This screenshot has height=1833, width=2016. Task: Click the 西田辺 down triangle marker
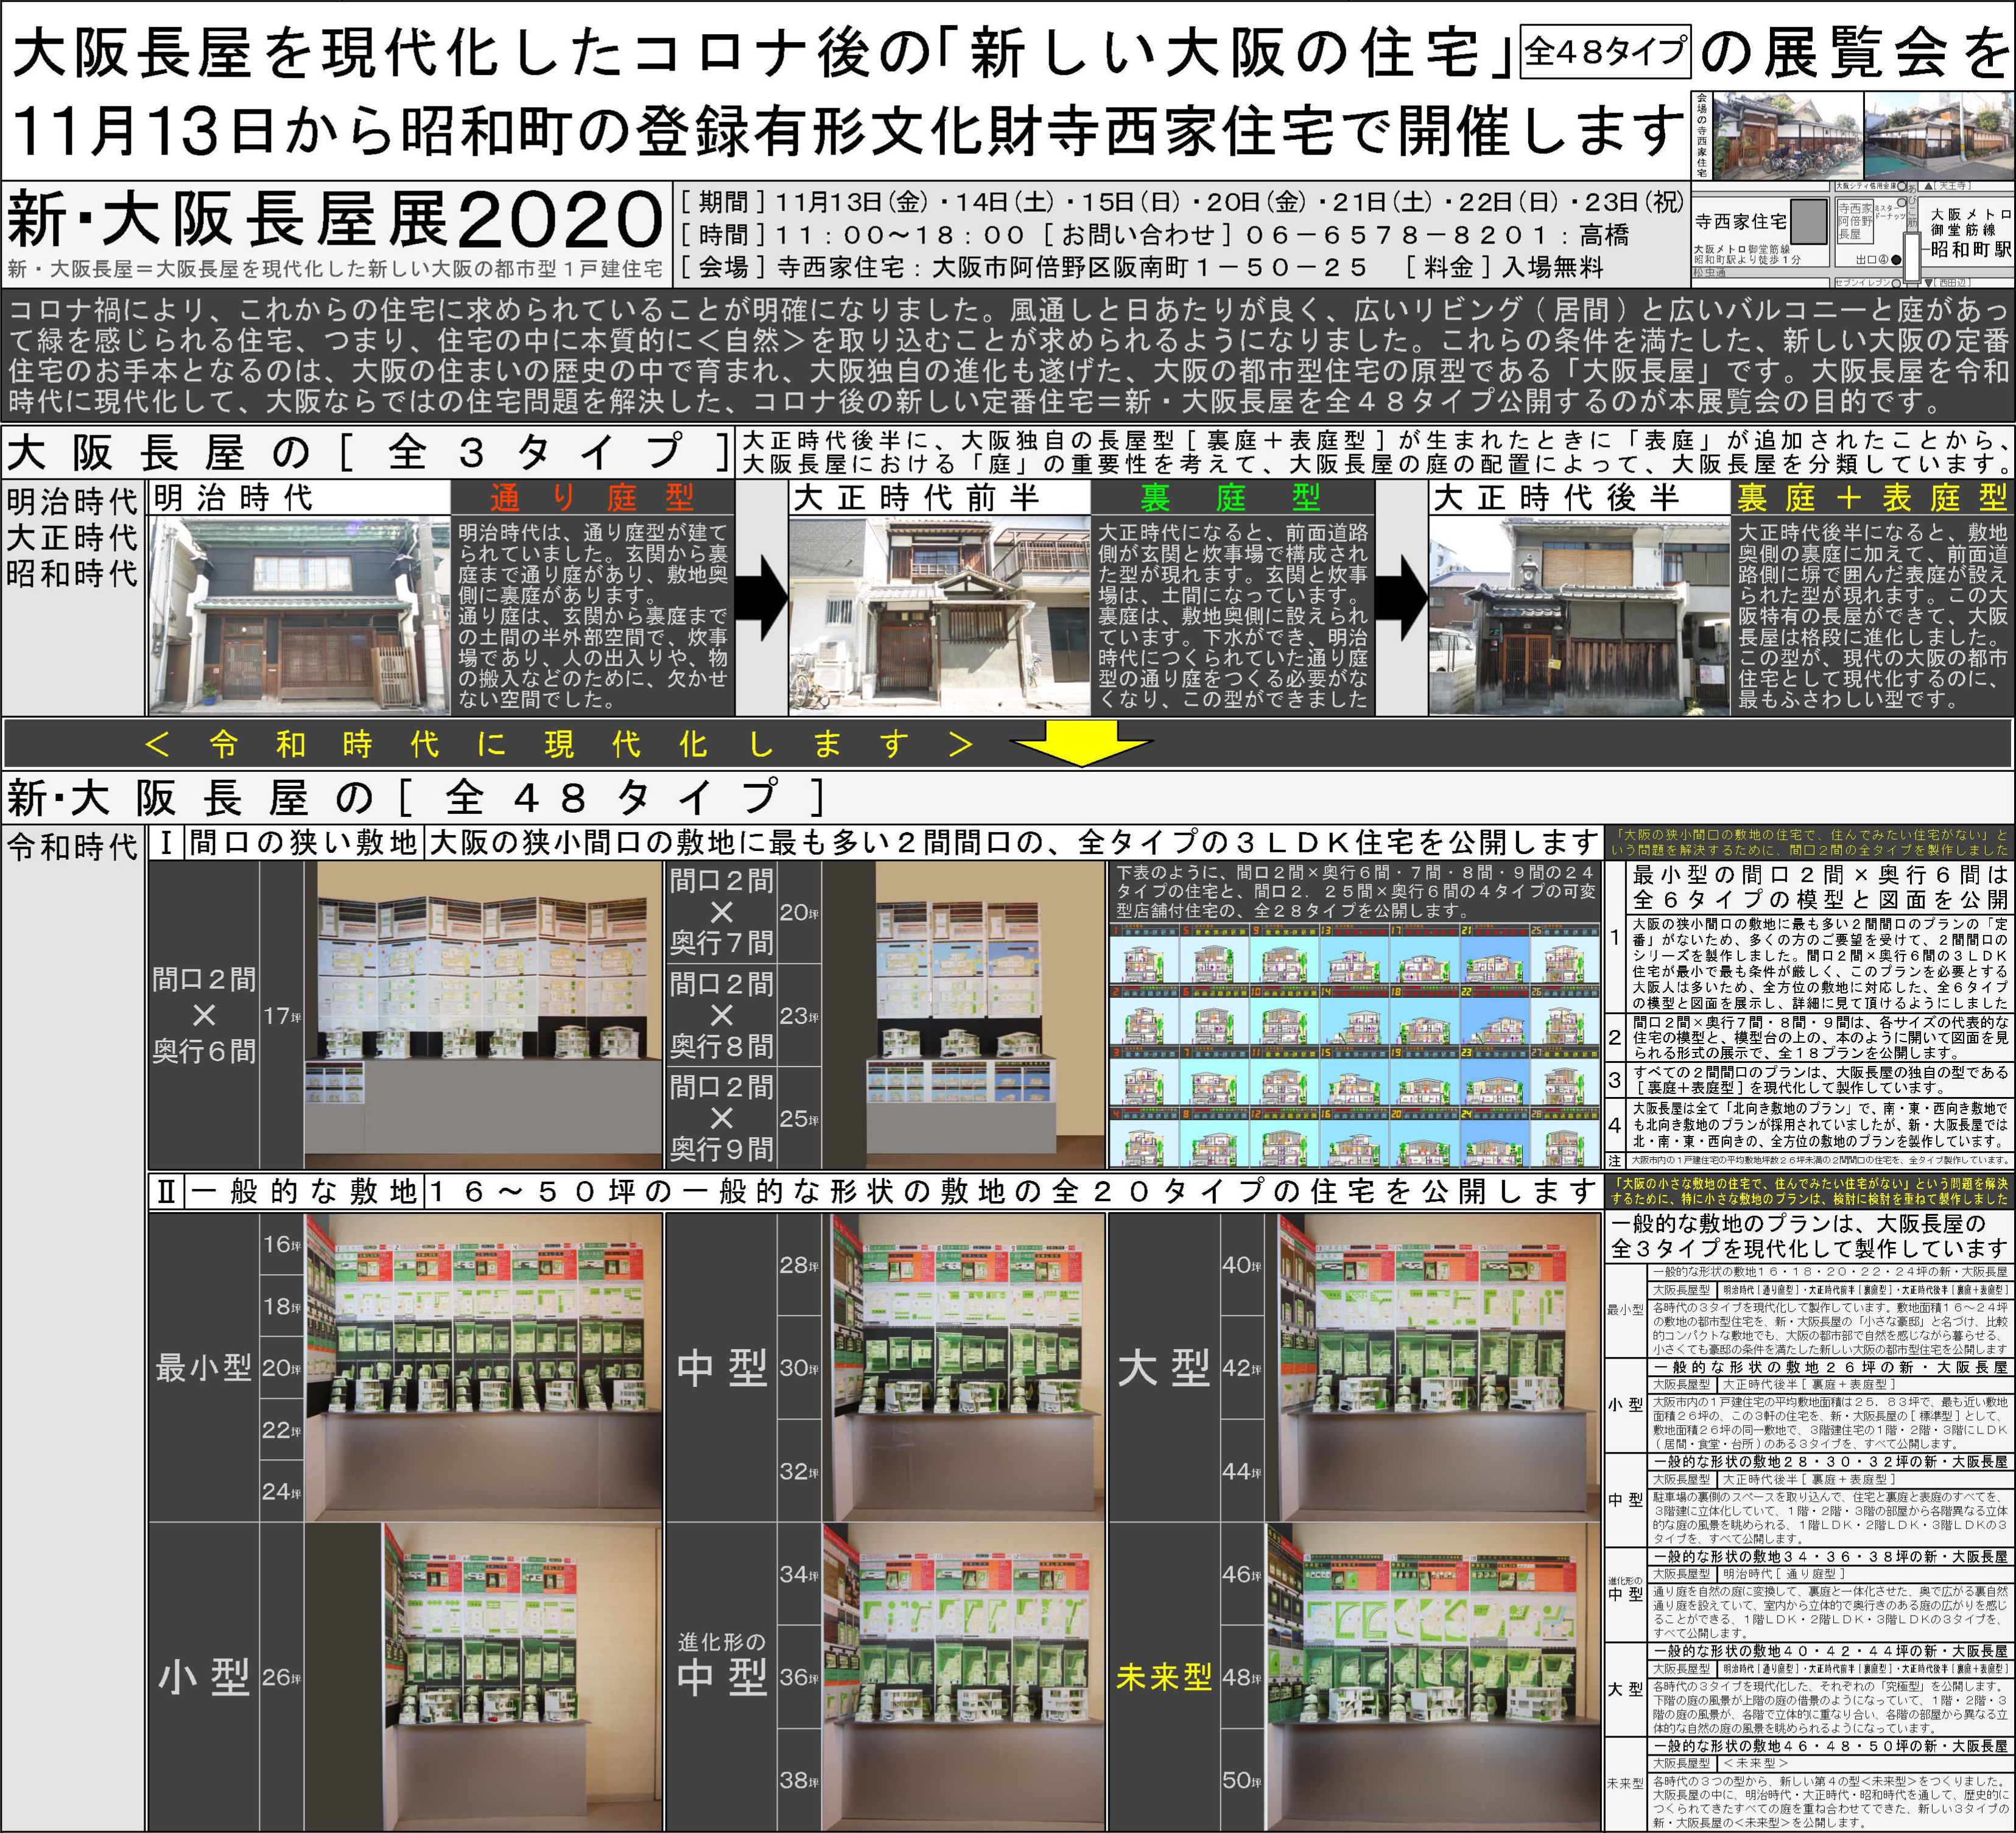point(1928,283)
